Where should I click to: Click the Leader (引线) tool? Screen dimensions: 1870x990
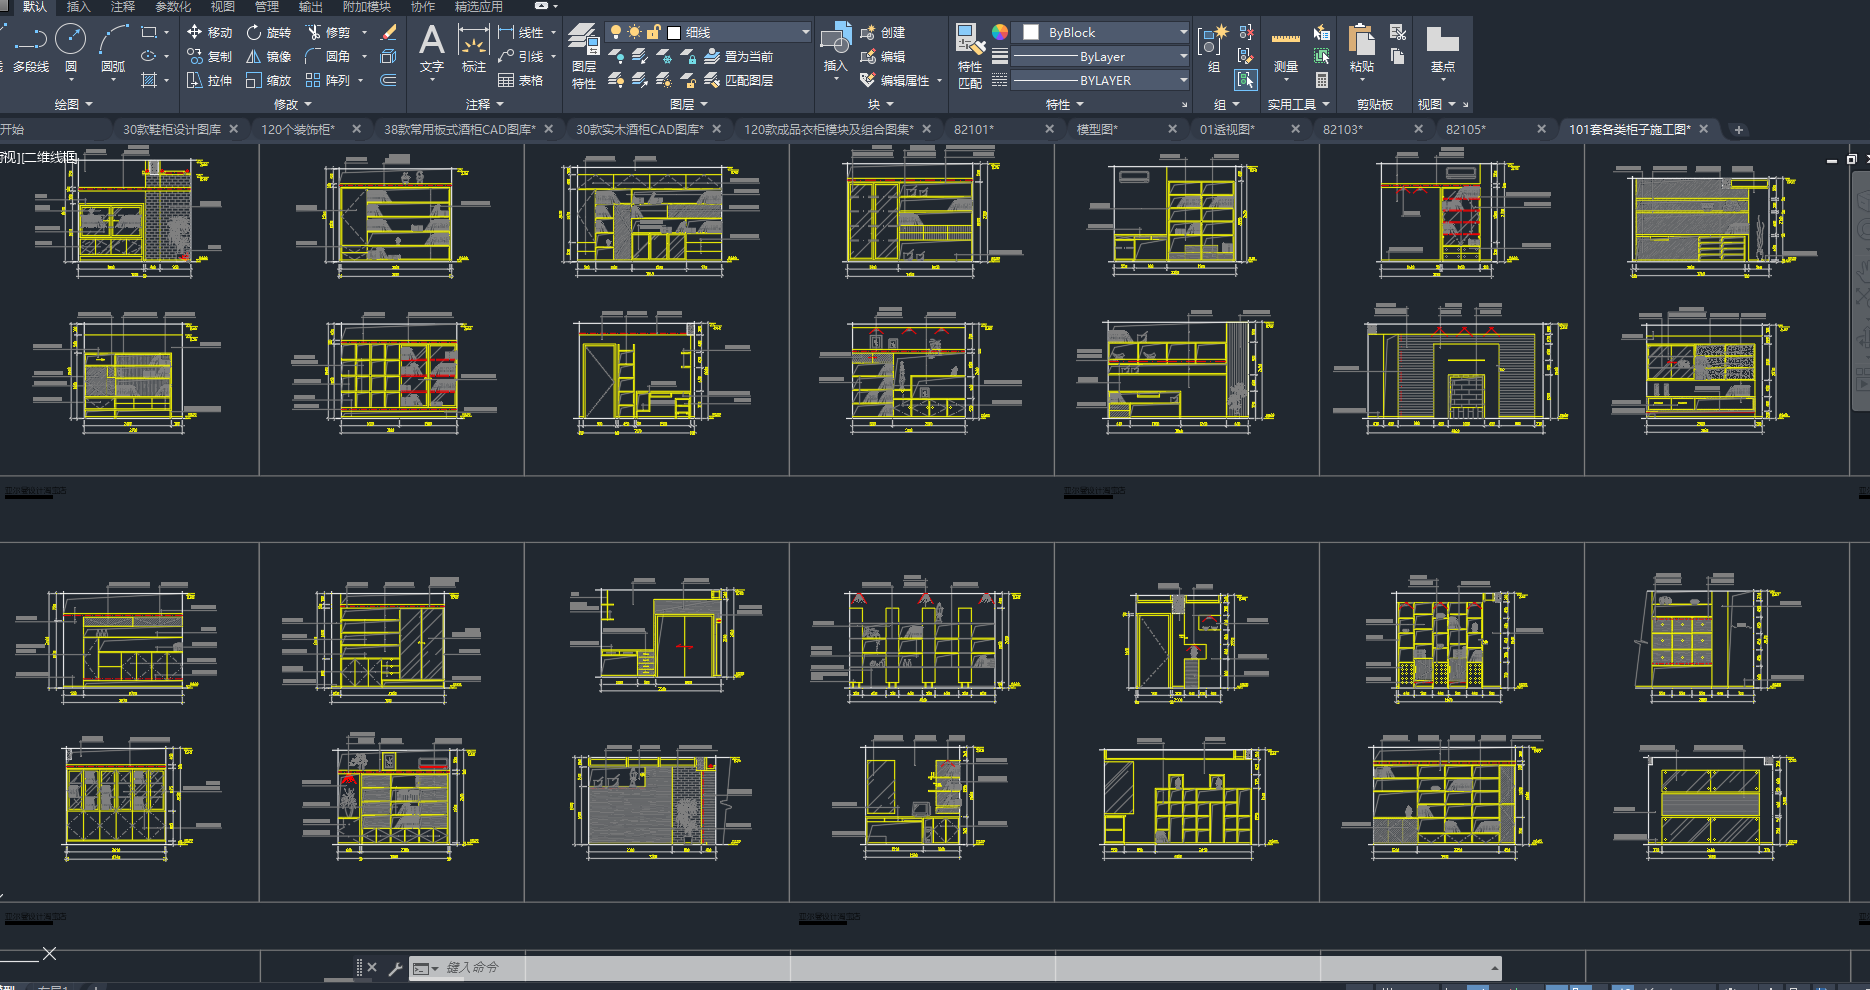pos(521,57)
